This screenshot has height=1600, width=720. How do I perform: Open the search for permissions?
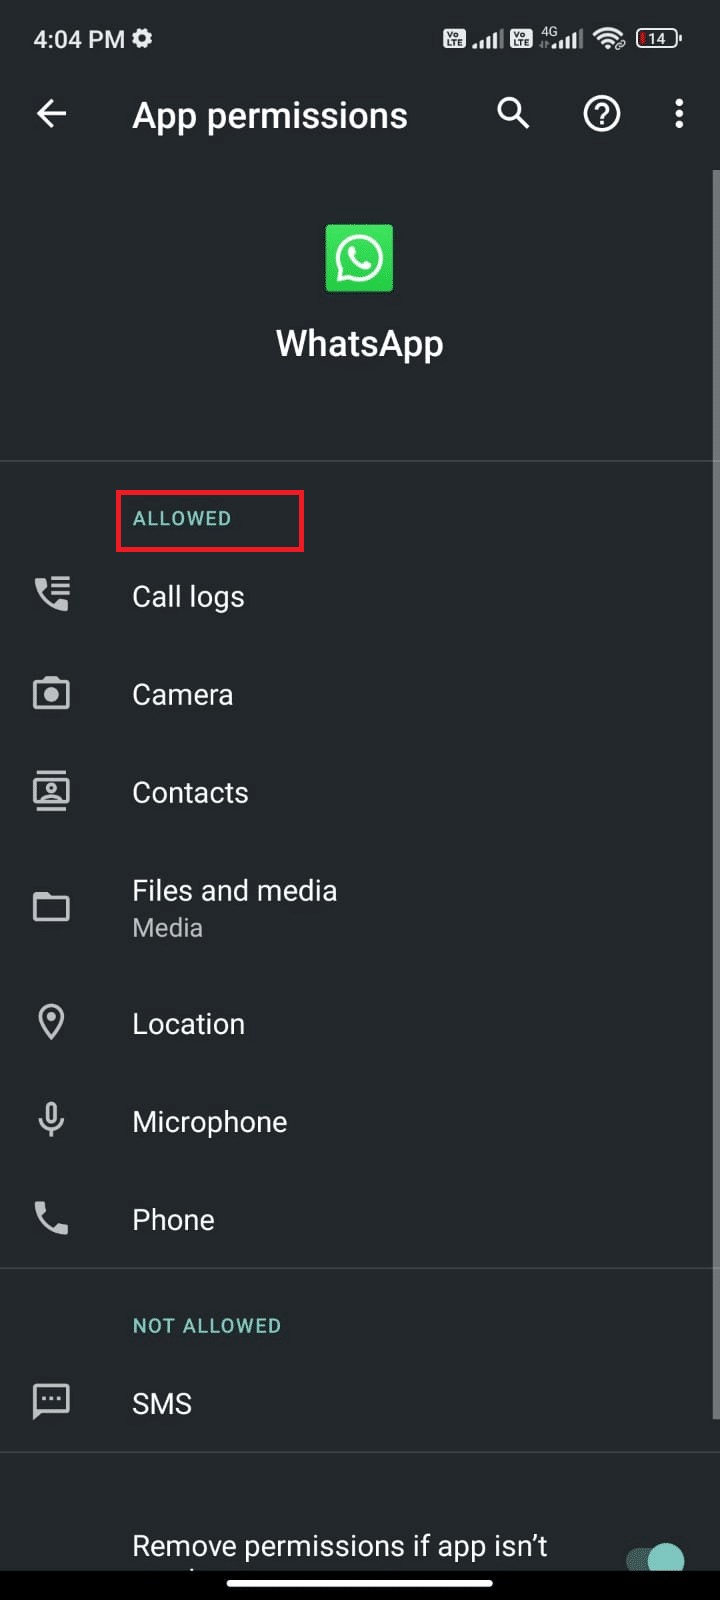tap(513, 114)
